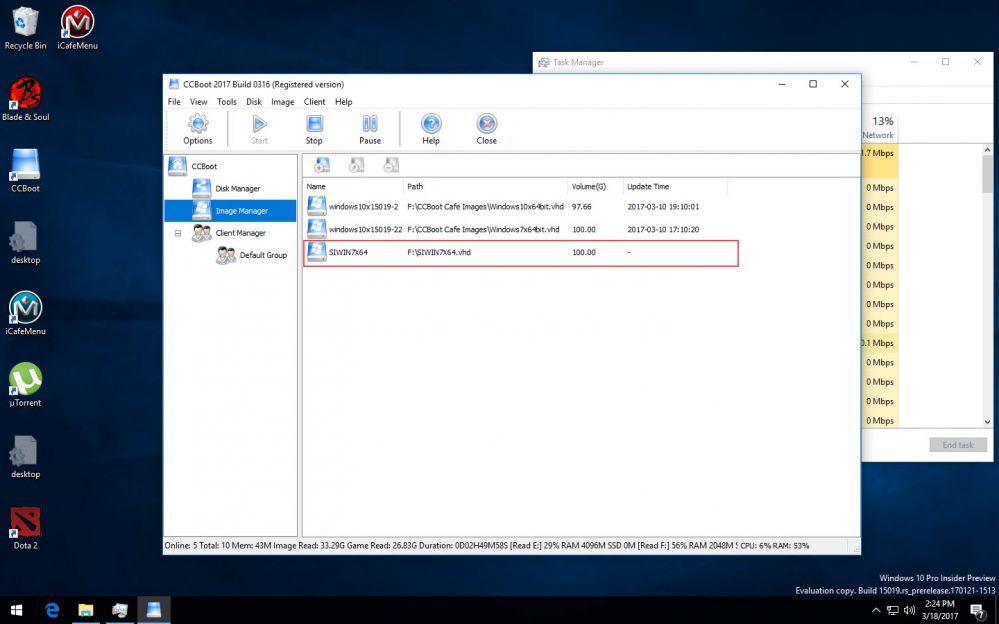
Task: Select the windows10x15019-2 image row
Action: click(516, 207)
